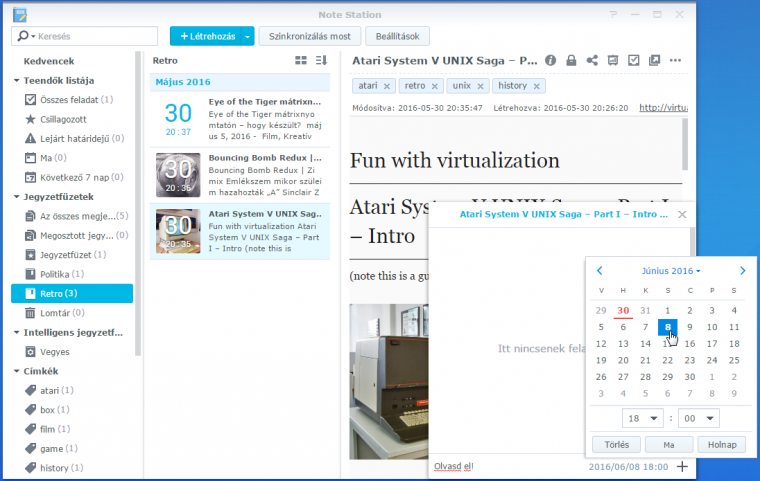Viewport: 760px width, 481px height.
Task: Select Atari System V UNIX Saga note in list
Action: pos(240,231)
